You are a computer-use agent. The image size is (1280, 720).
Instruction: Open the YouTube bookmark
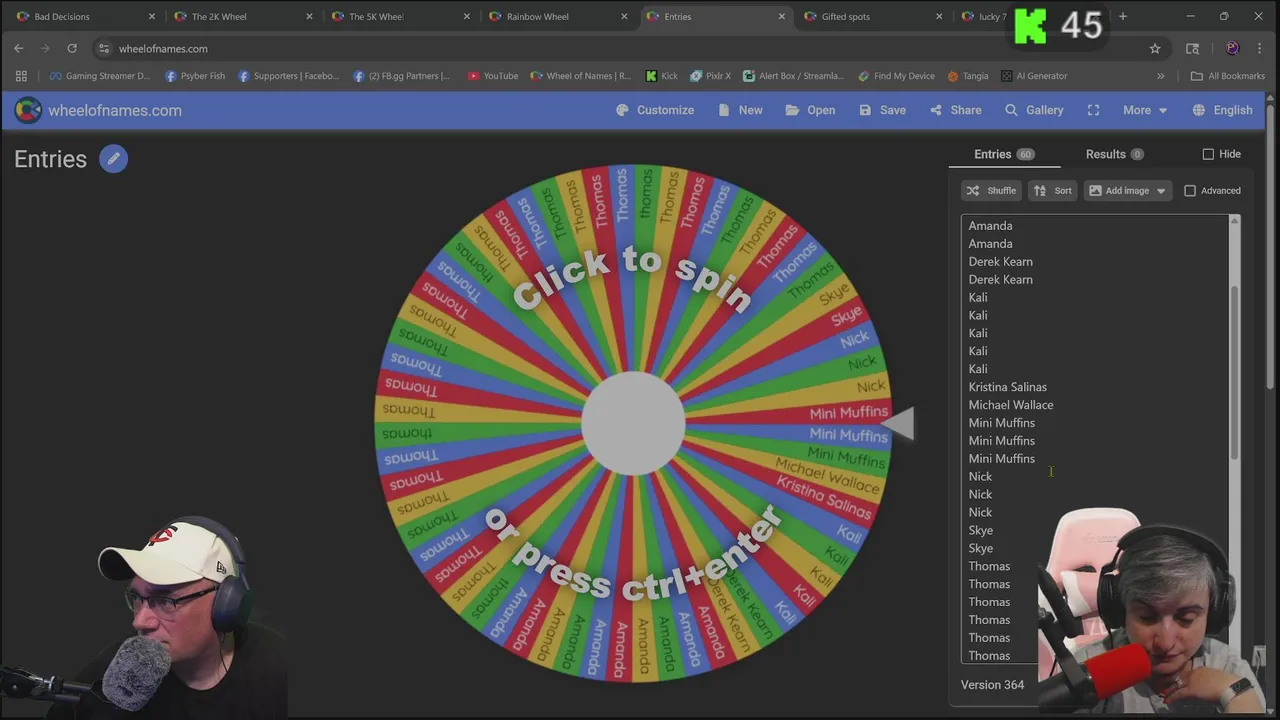pos(493,76)
